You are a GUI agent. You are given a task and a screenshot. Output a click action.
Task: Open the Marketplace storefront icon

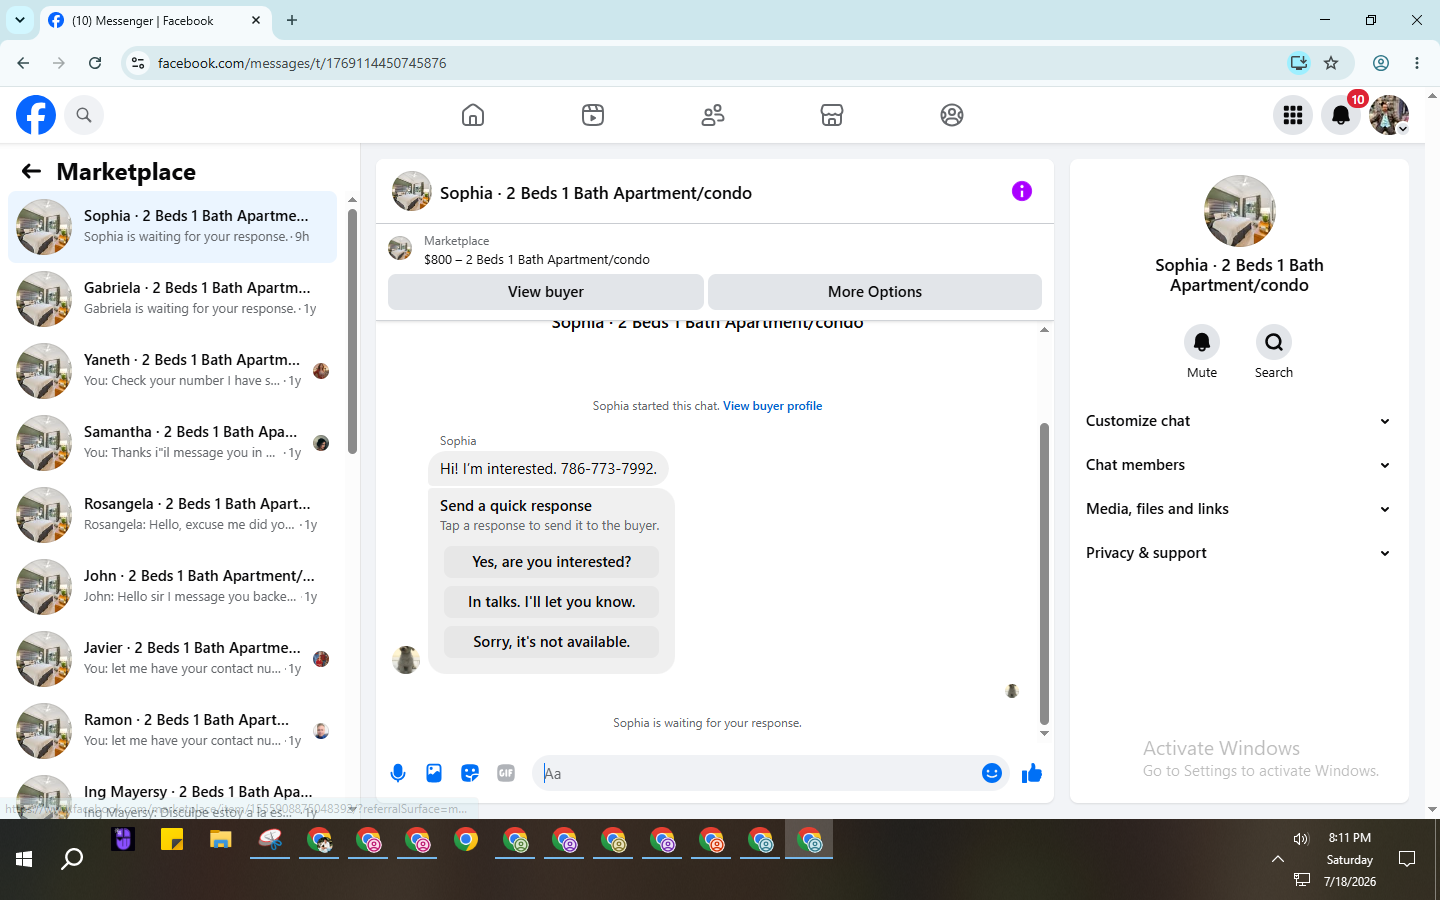click(832, 115)
